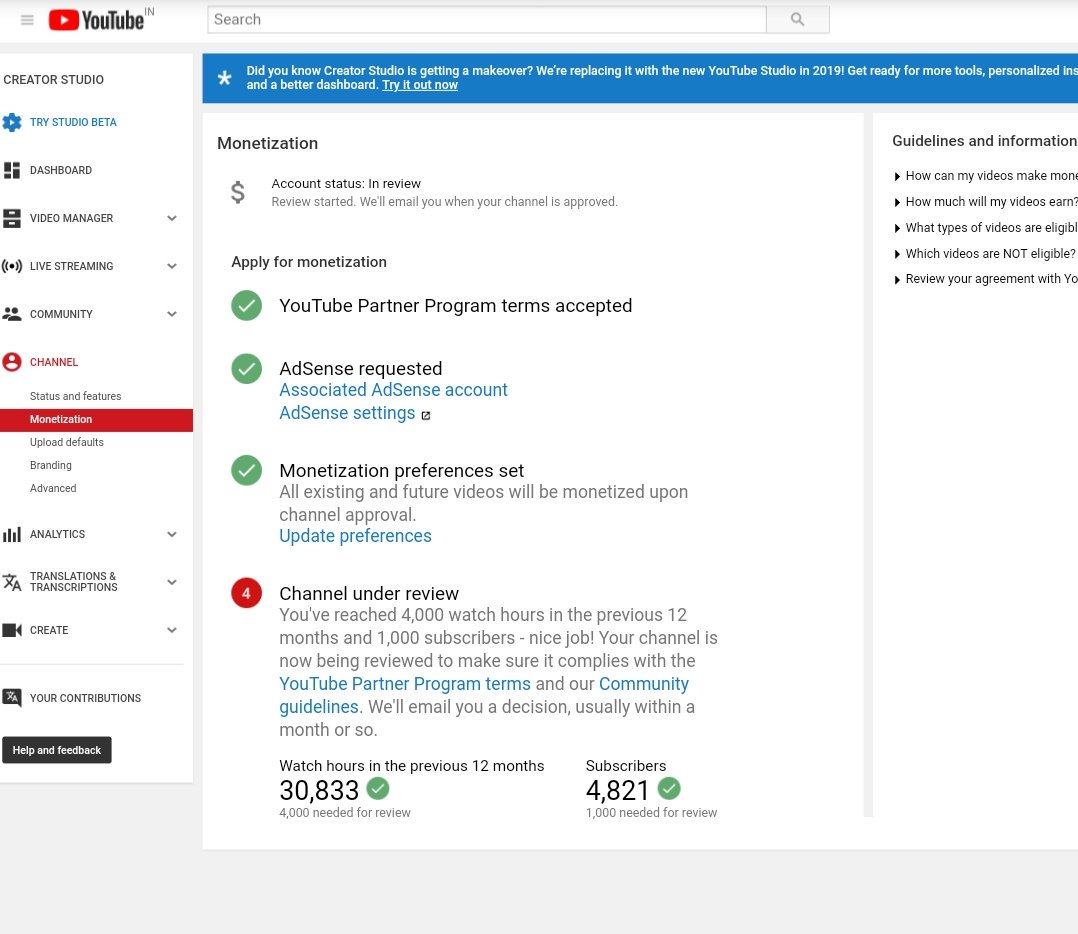Click the Analytics bar chart icon
The height and width of the screenshot is (934, 1078).
[12, 534]
